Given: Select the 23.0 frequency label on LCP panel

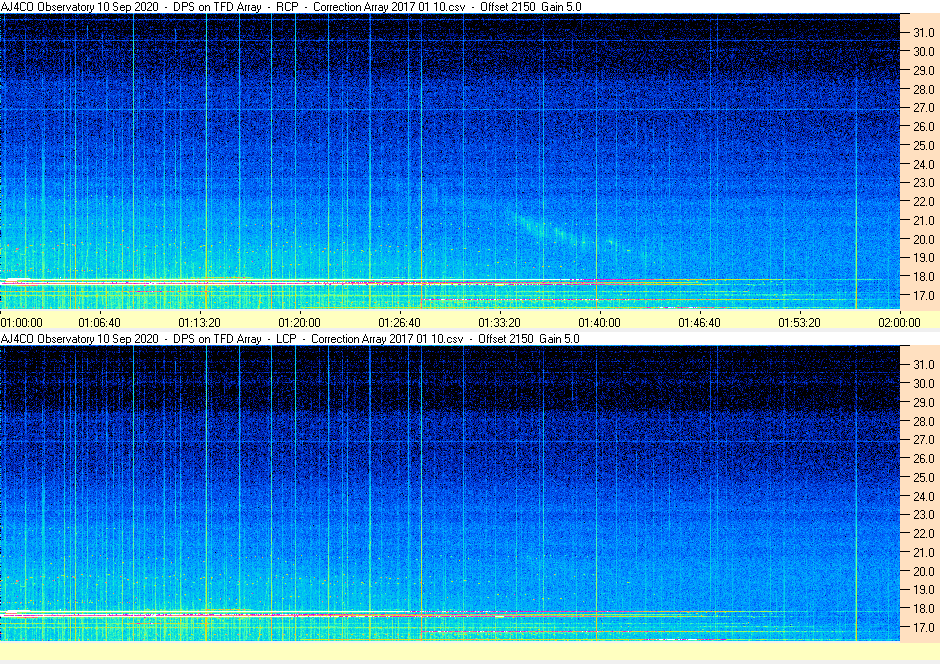Looking at the screenshot, I should point(924,515).
